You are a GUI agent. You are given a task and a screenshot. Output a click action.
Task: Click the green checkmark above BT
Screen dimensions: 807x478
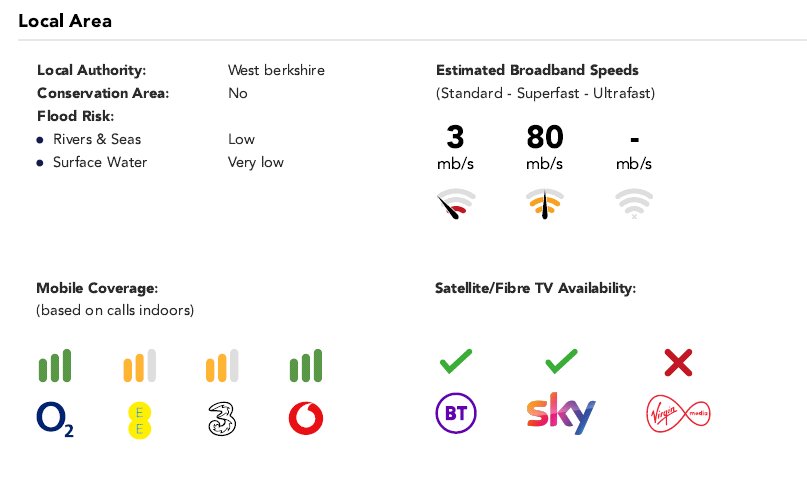[456, 361]
